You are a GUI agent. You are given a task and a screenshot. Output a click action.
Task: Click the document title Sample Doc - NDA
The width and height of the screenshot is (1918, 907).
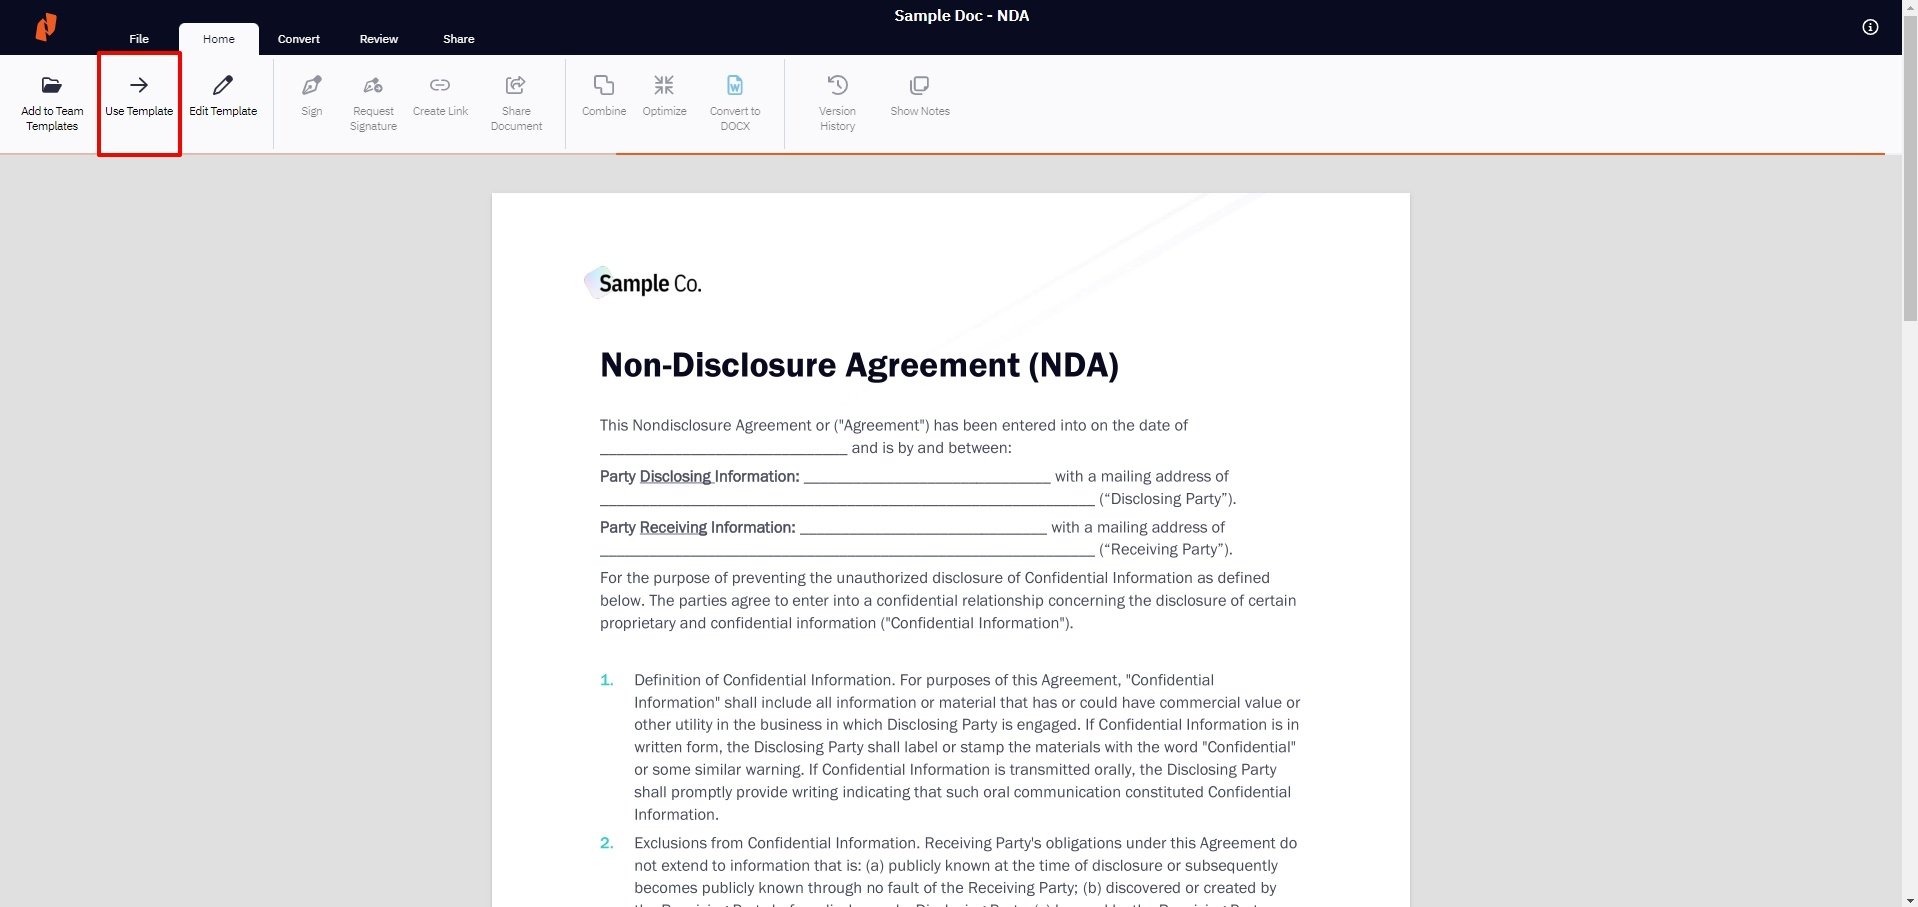click(x=961, y=15)
